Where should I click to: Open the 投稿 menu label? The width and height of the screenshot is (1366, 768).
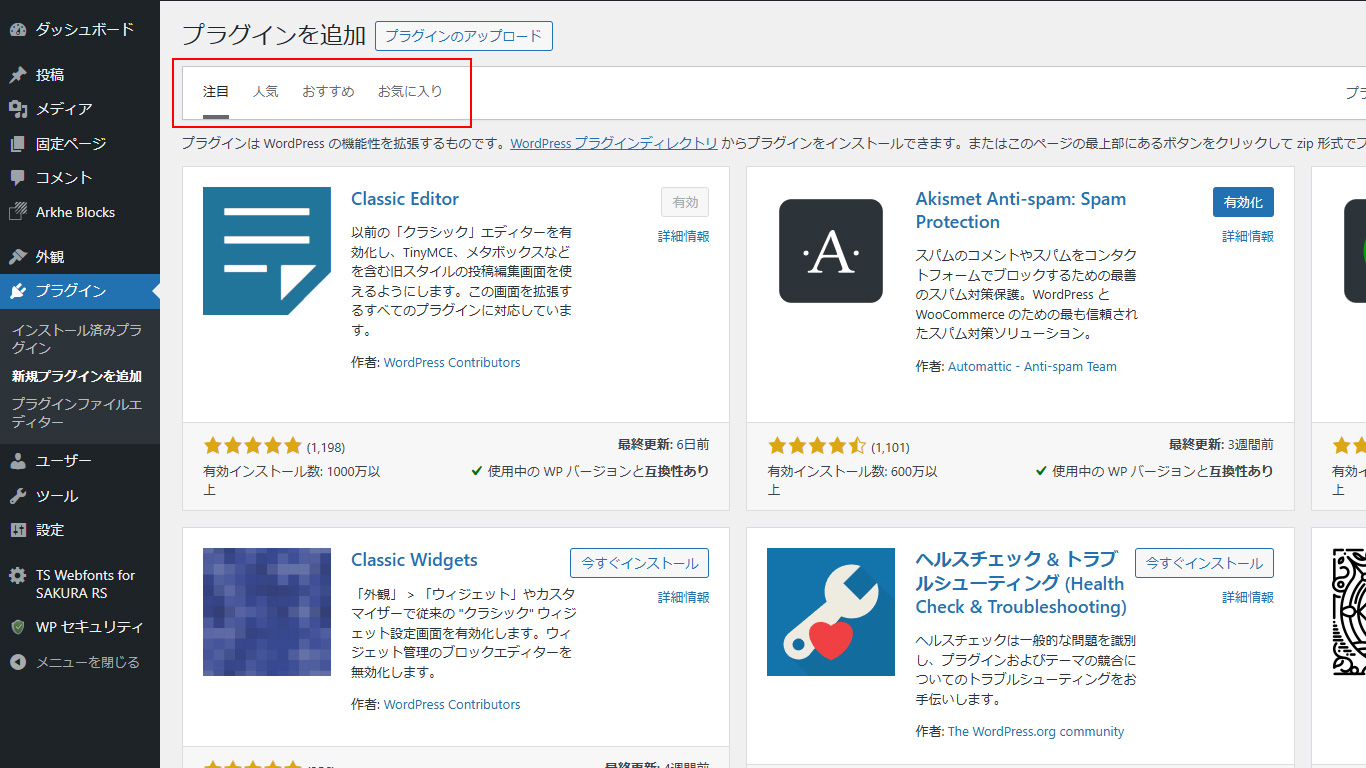(x=50, y=75)
